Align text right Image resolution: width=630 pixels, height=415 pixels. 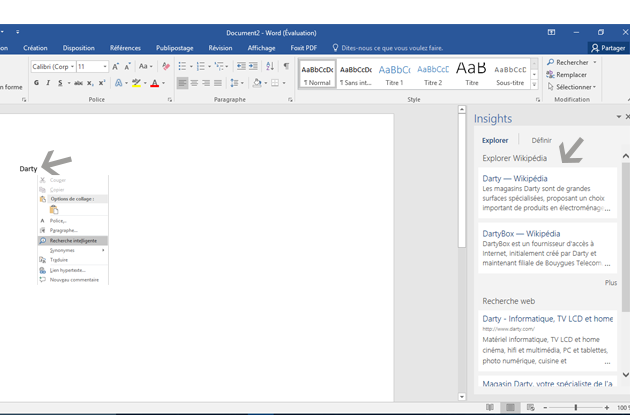(x=206, y=83)
